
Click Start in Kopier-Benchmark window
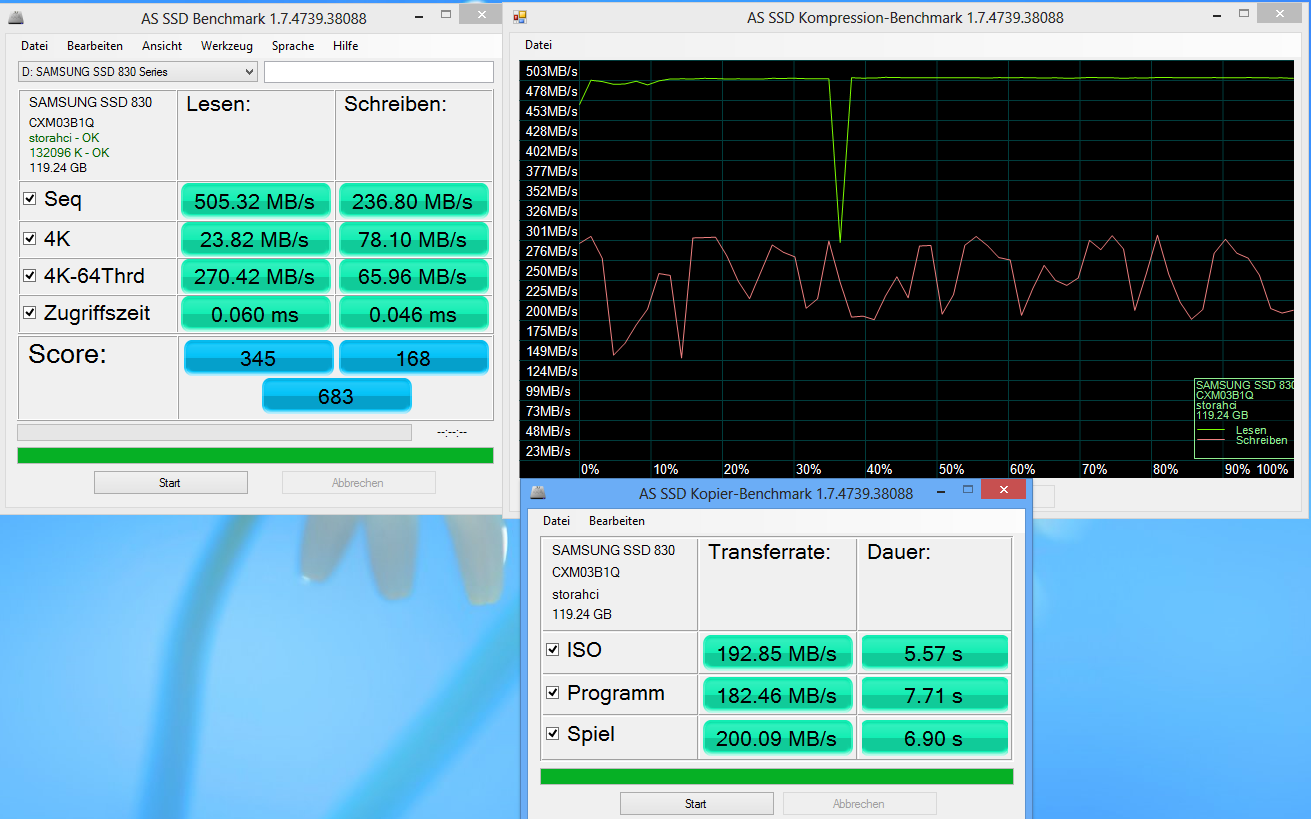click(x=696, y=804)
